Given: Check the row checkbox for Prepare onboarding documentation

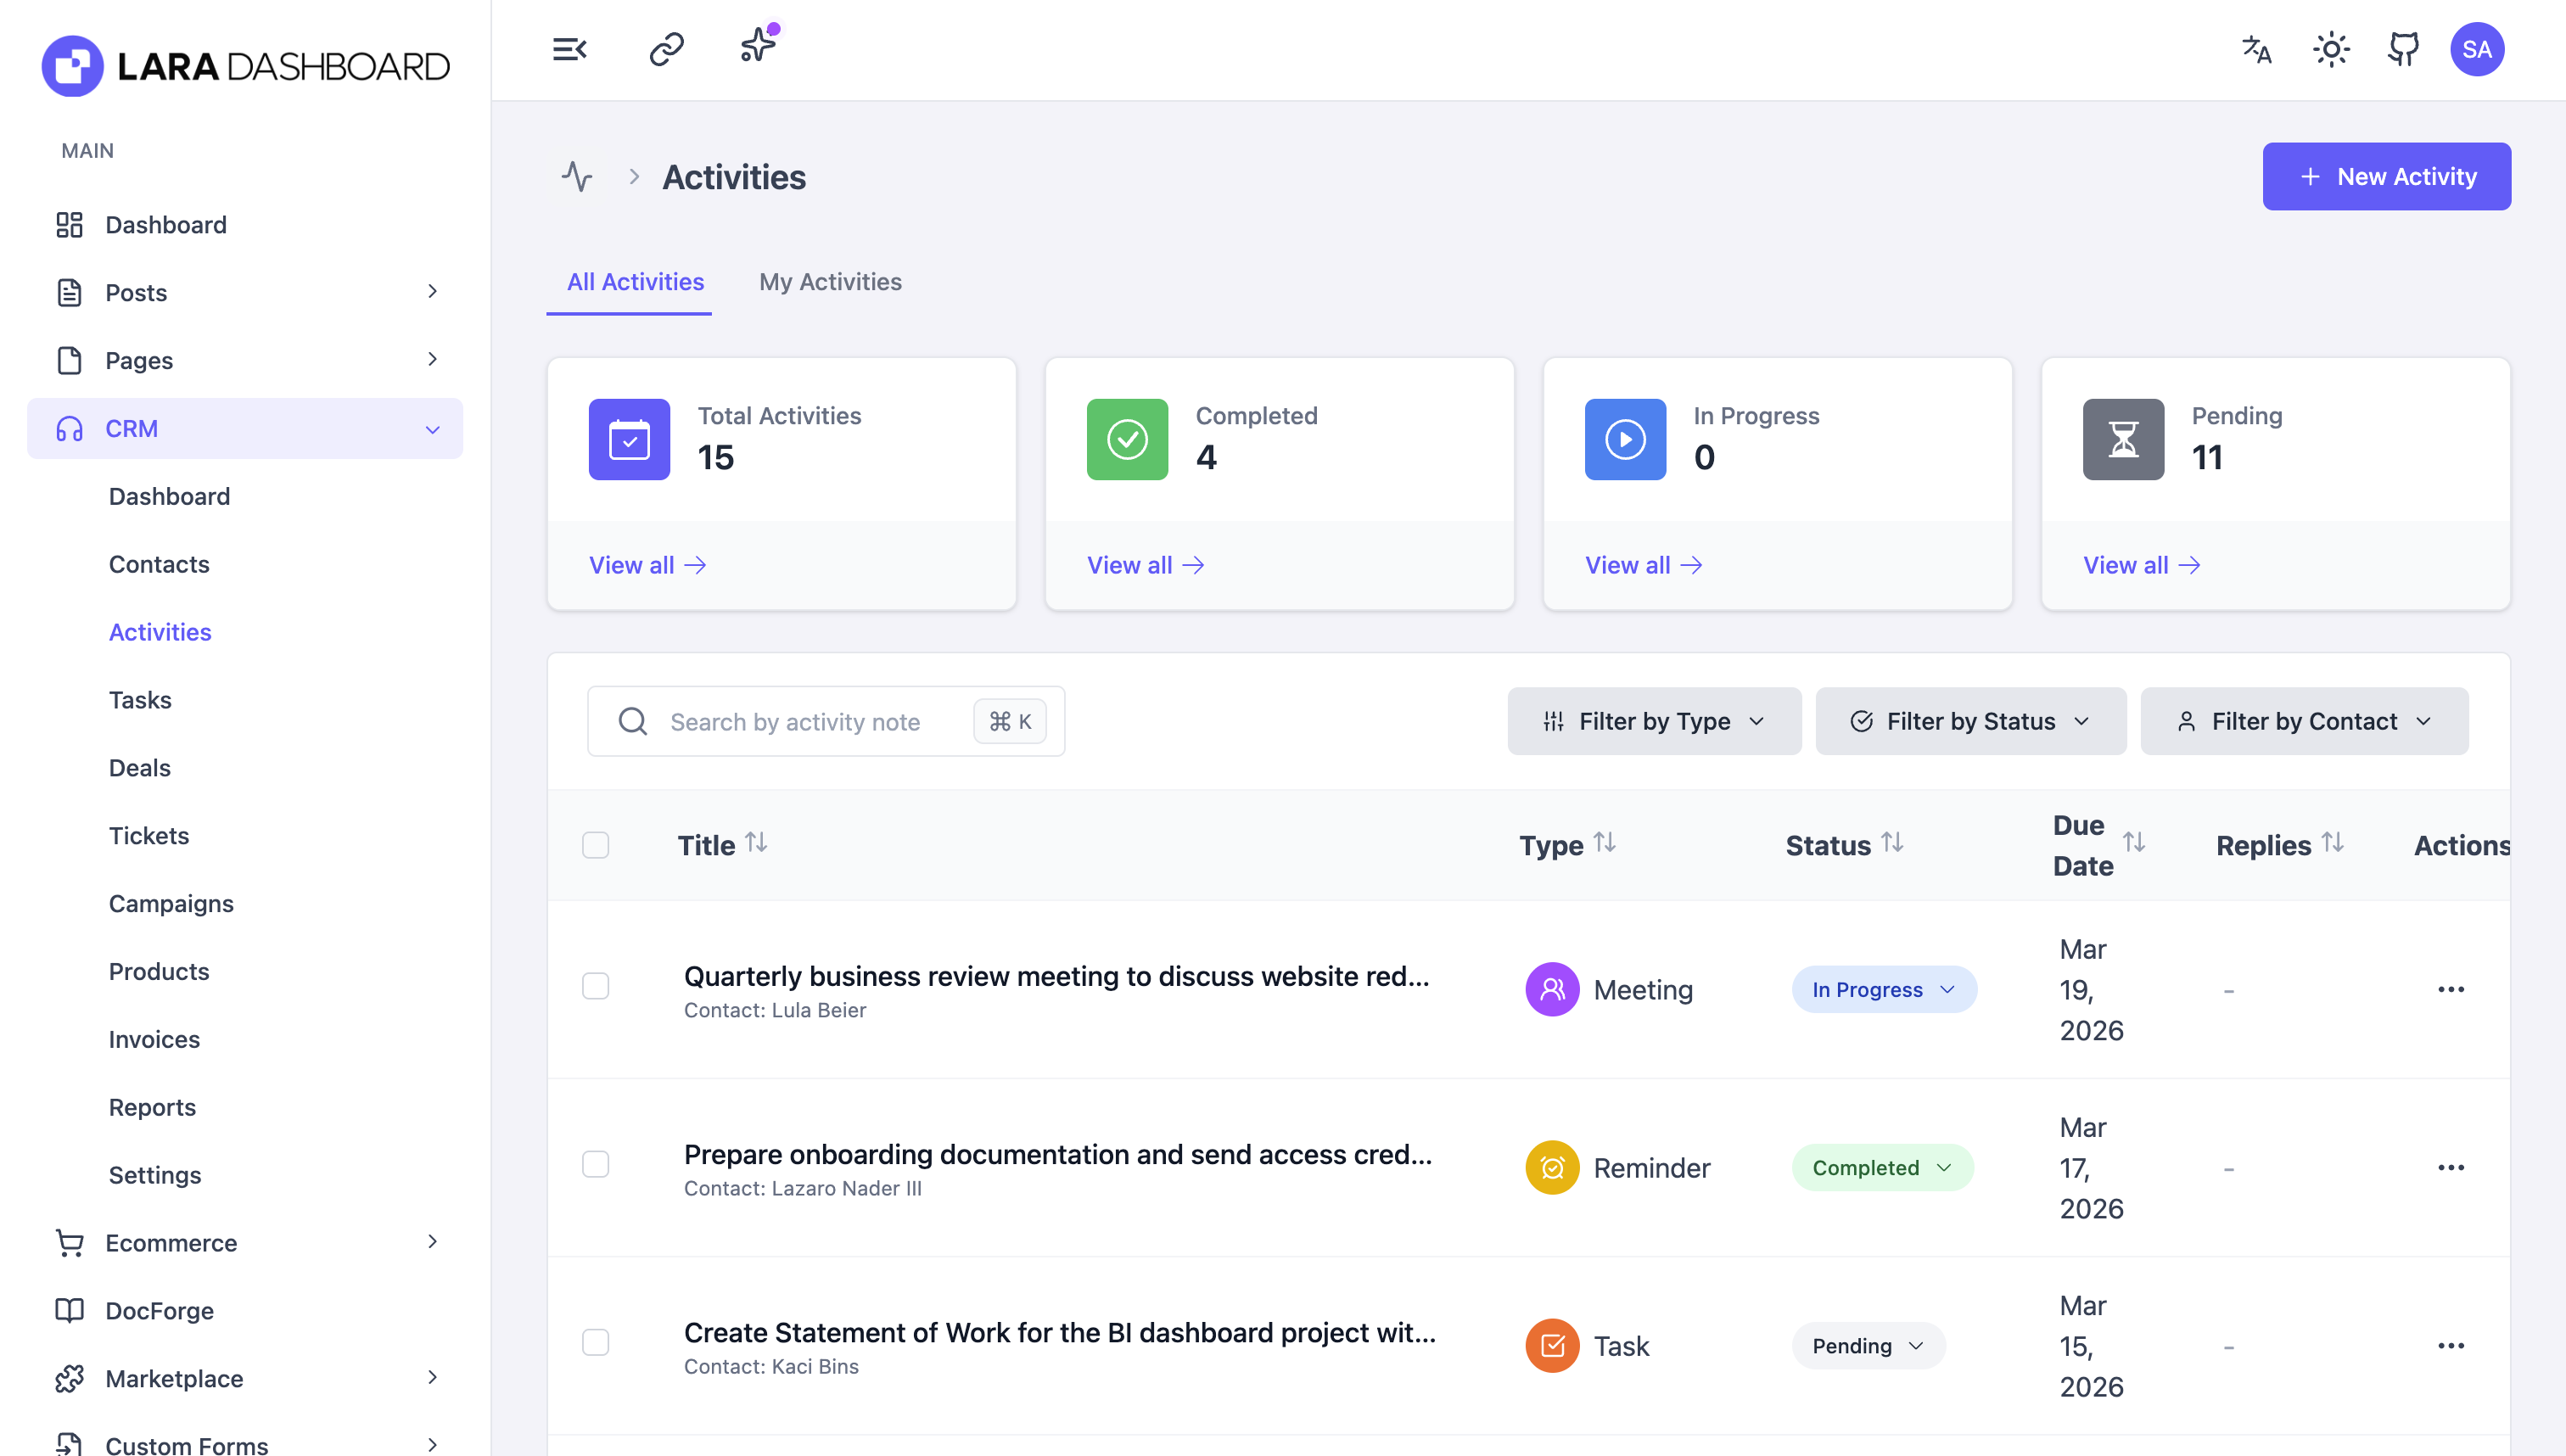Looking at the screenshot, I should (596, 1164).
